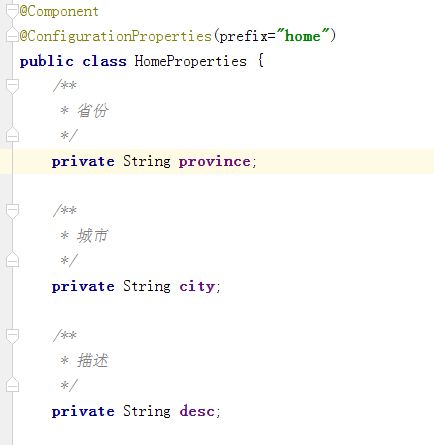Viewport: 434px width, 445px height.
Task: Fold the province Javadoc comment end marker
Action: click(12, 135)
